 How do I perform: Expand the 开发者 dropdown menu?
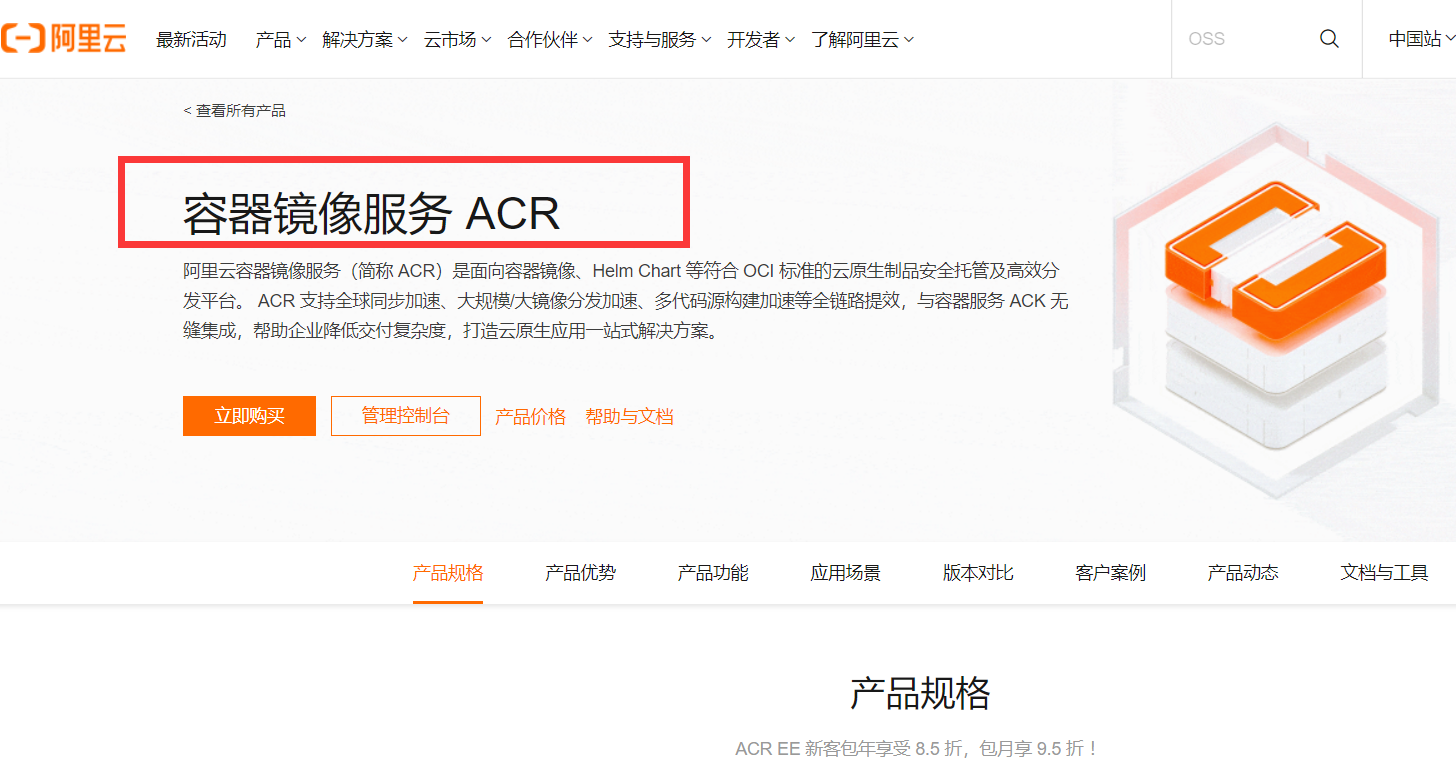point(761,40)
